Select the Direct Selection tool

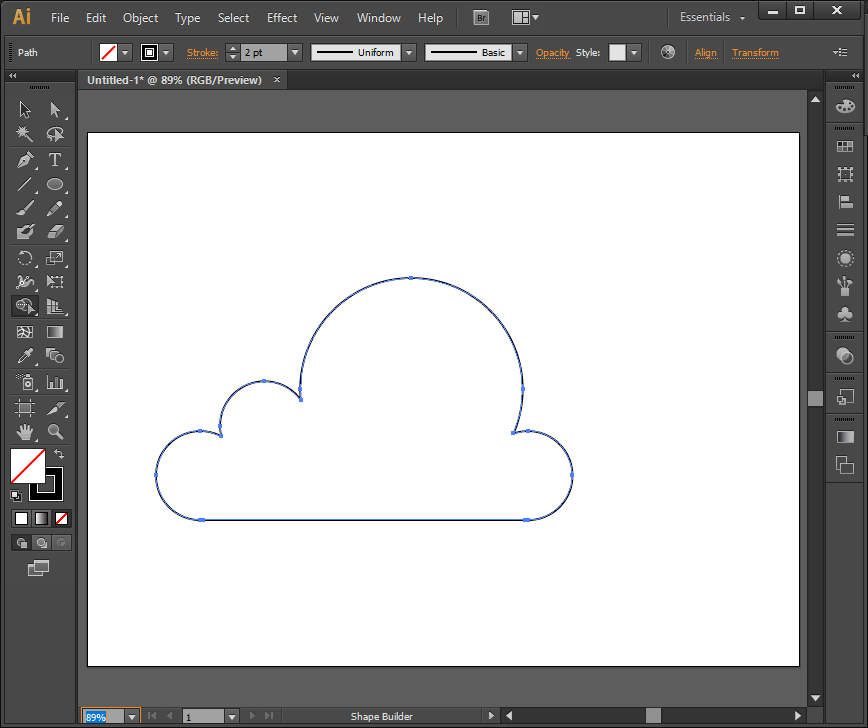click(55, 110)
